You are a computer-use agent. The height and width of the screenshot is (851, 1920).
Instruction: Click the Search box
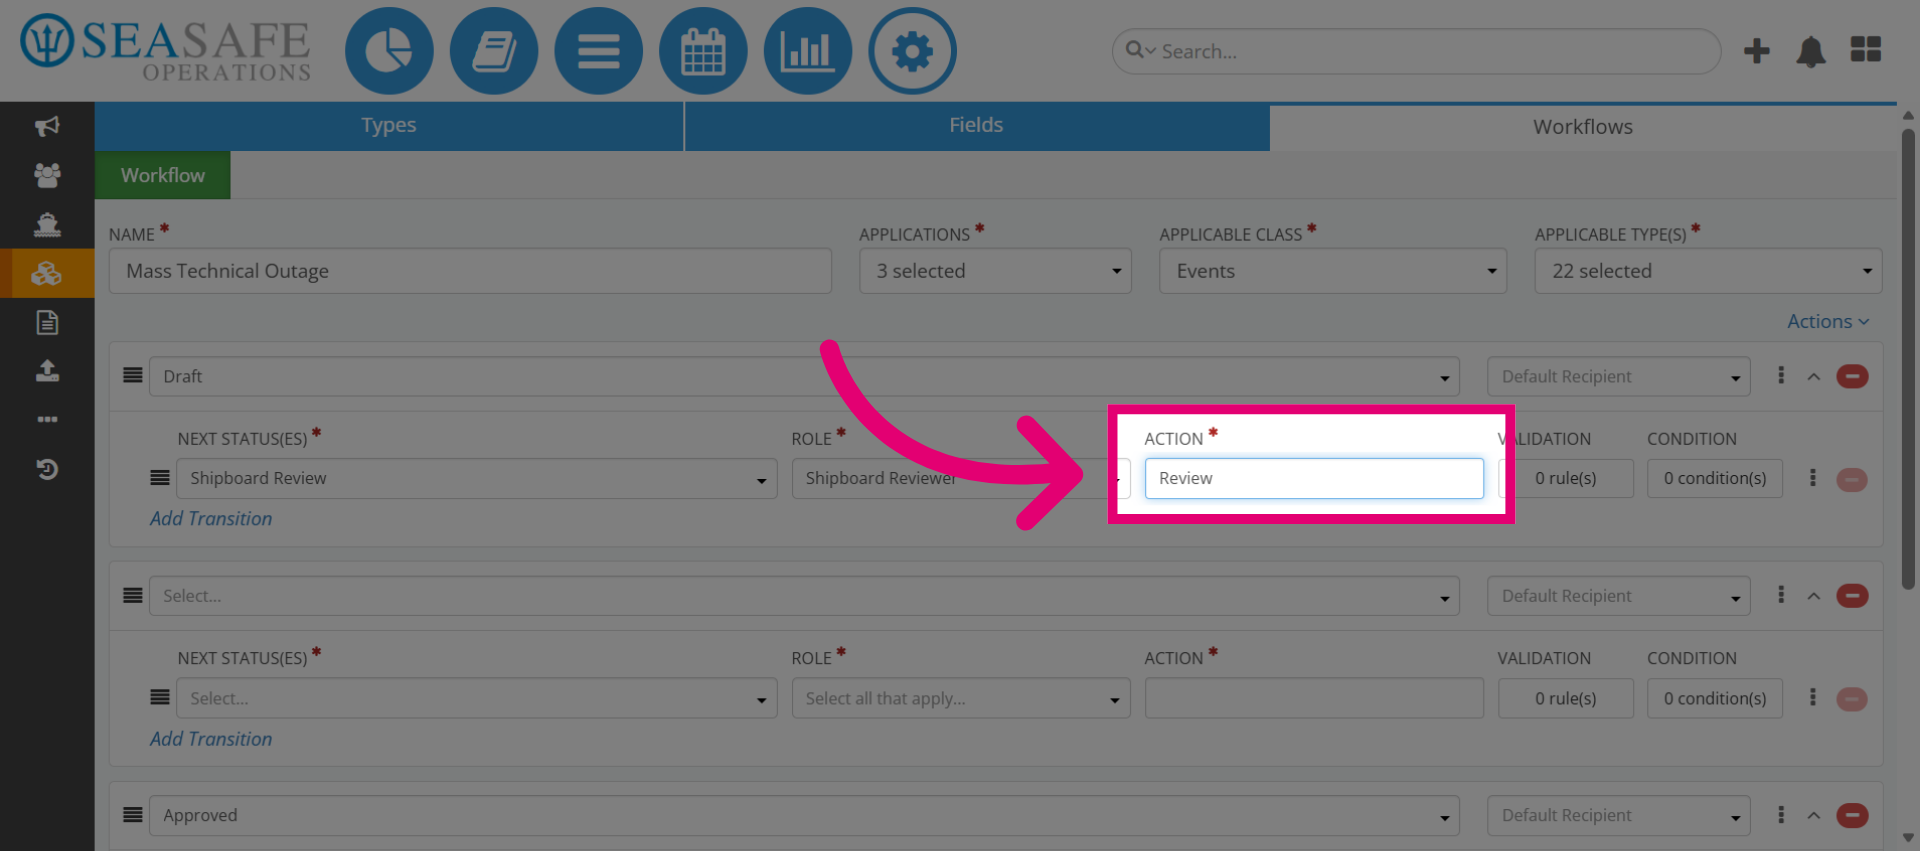(x=1416, y=51)
